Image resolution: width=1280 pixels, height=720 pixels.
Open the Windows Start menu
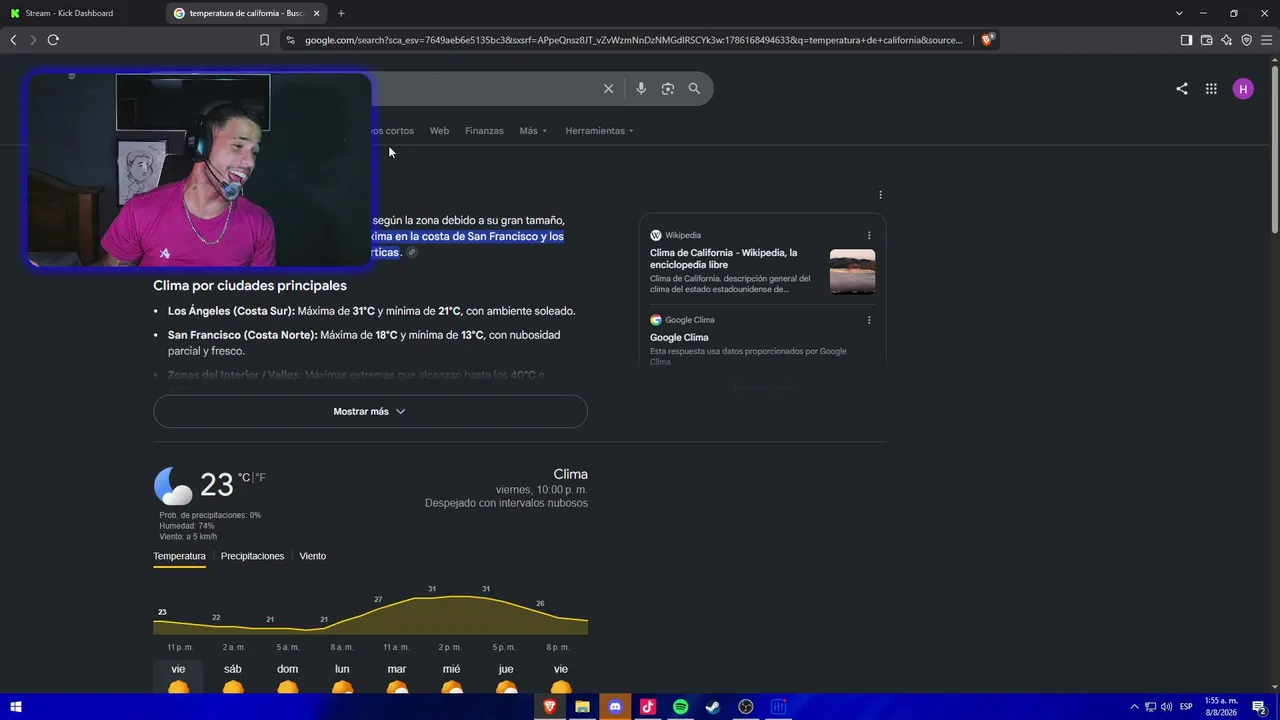click(16, 707)
